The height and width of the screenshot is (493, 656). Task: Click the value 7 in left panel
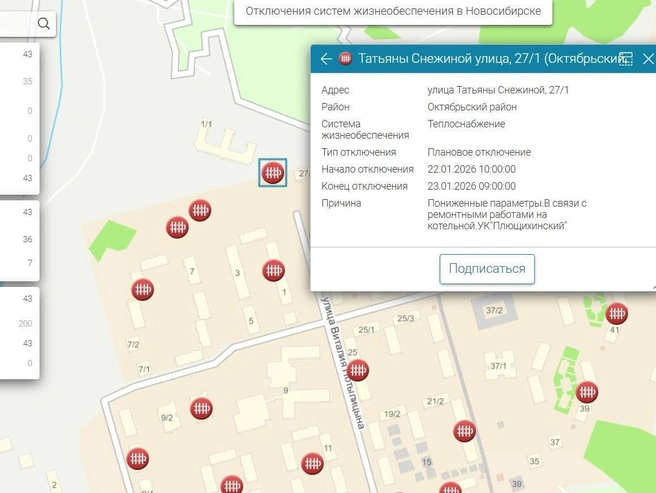point(30,263)
